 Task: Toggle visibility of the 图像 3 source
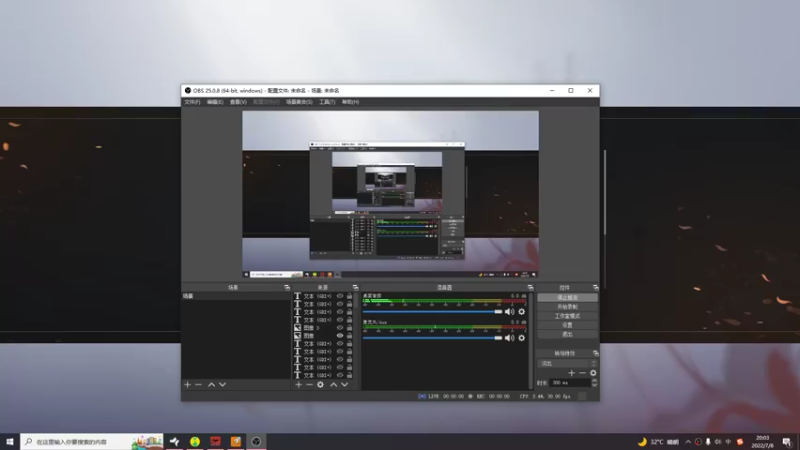tap(340, 328)
